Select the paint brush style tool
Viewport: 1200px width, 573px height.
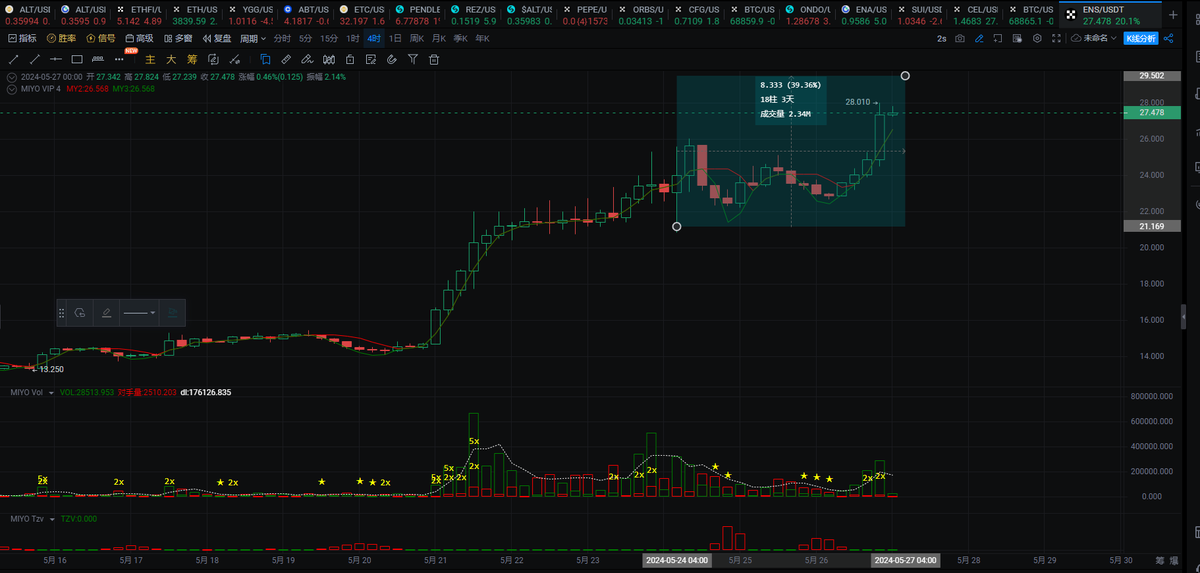[307, 59]
